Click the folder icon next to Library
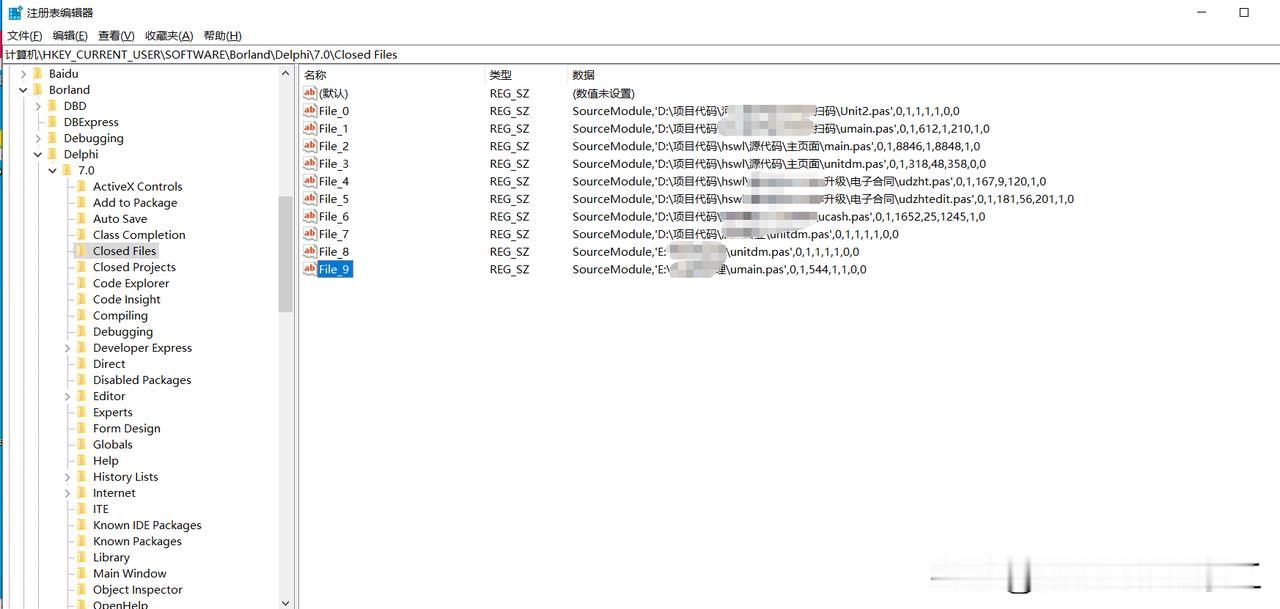The image size is (1280, 609). (x=82, y=557)
